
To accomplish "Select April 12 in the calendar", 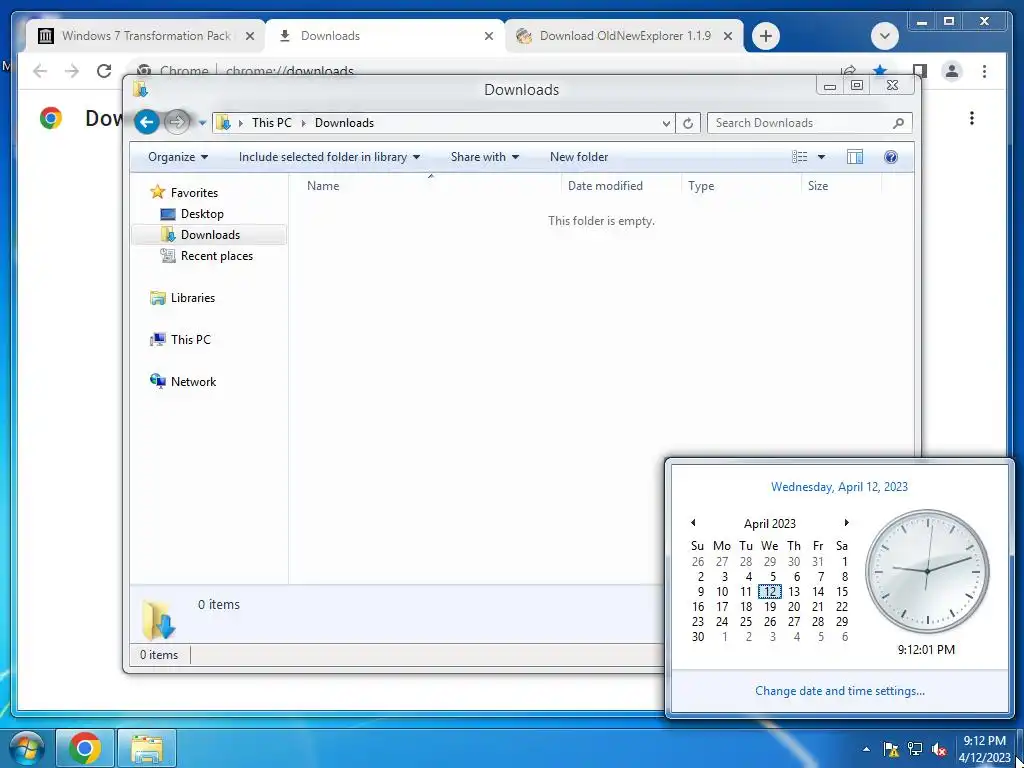I will 770,592.
